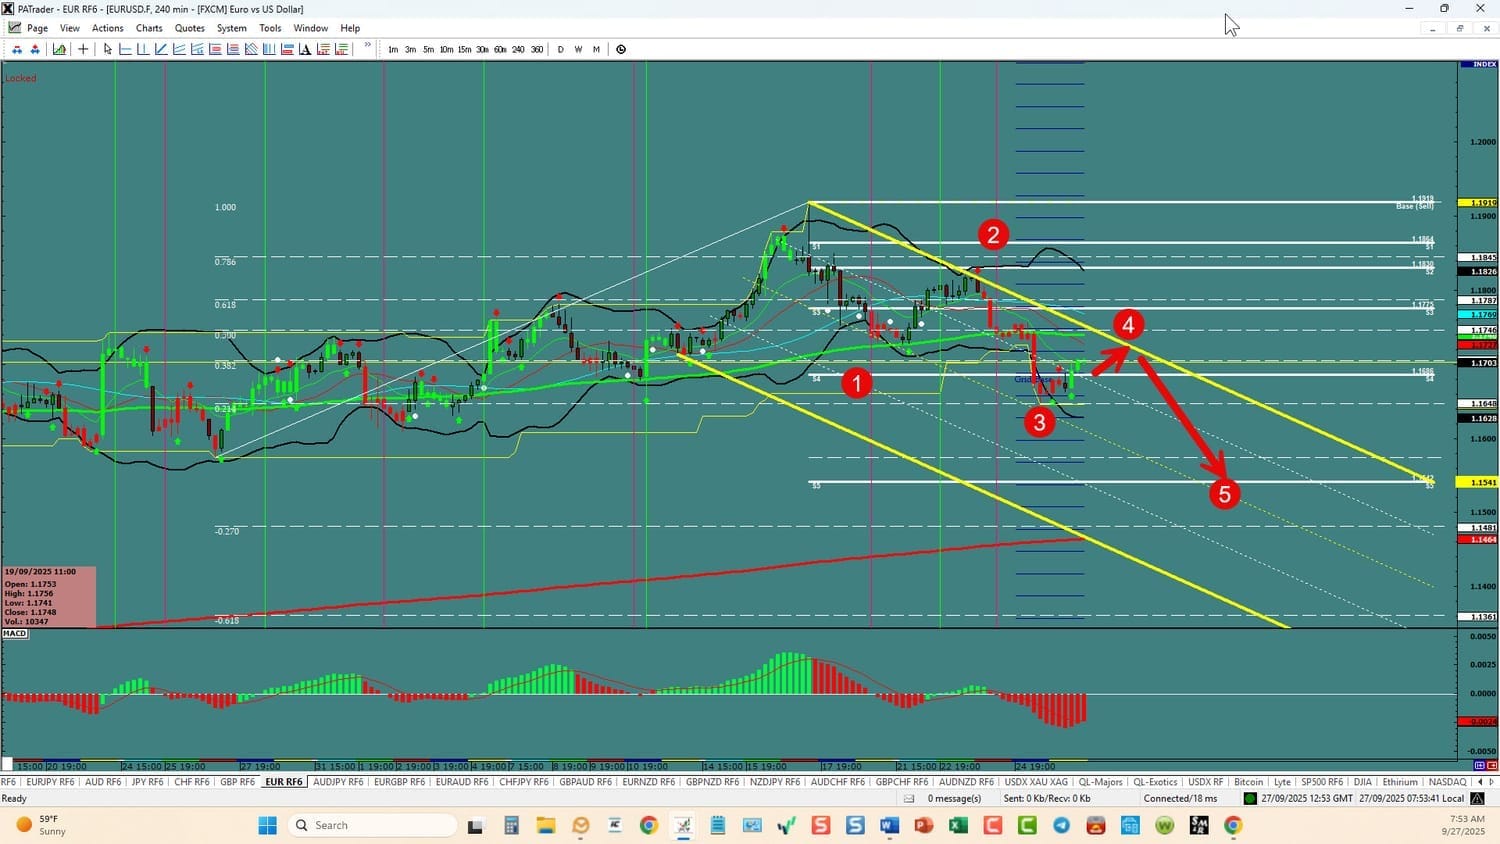Switch chart to 240 minute timeframe
The width and height of the screenshot is (1500, 844).
tap(518, 49)
